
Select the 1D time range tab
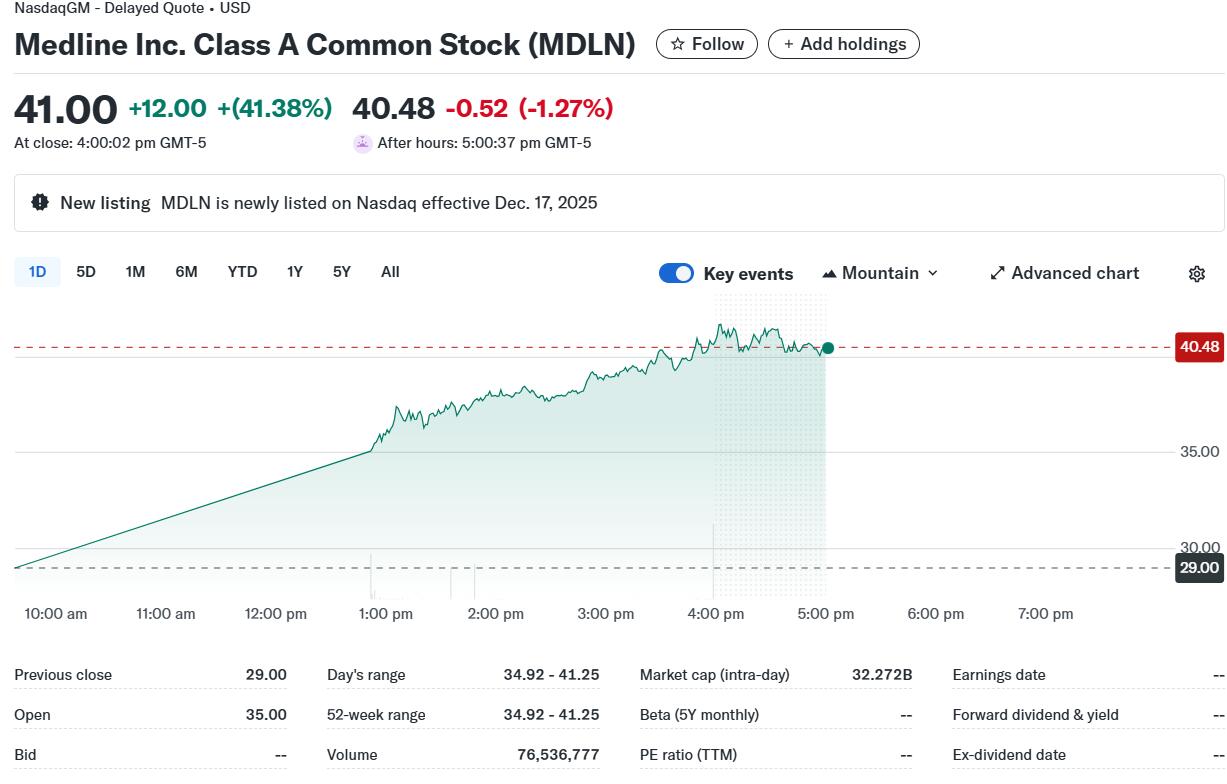pos(37,272)
